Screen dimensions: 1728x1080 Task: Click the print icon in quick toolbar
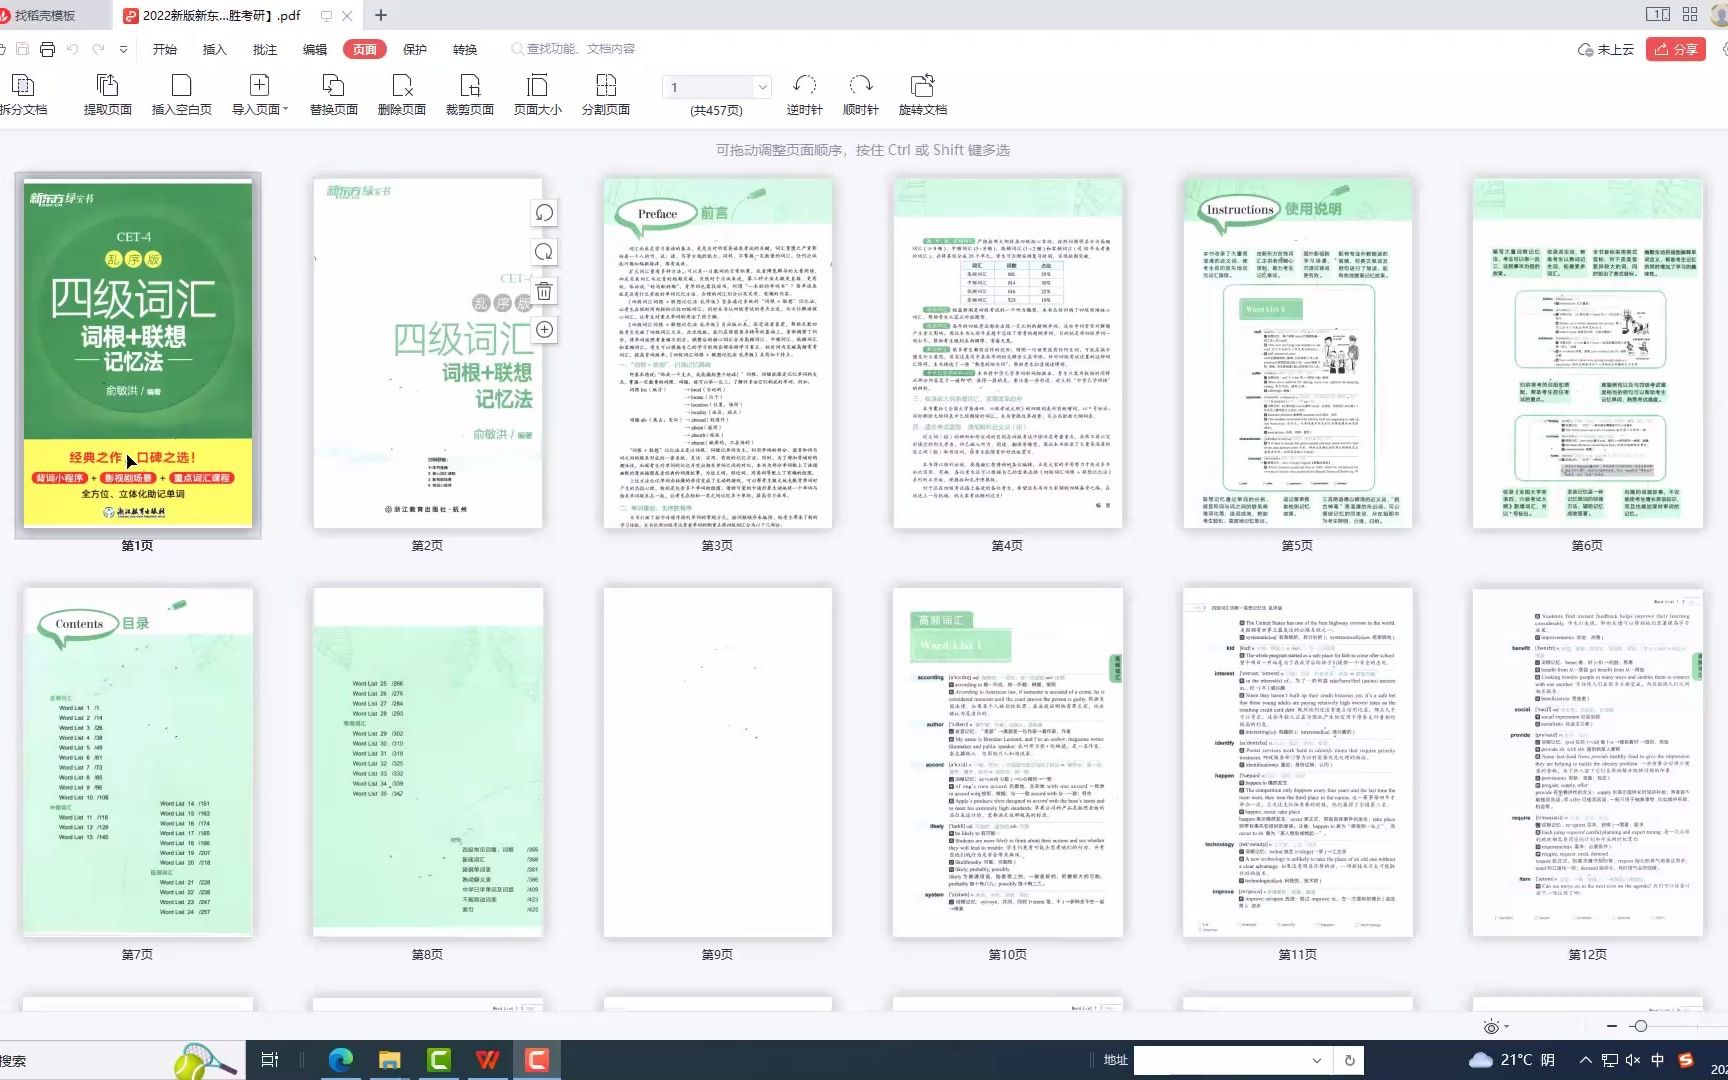(47, 49)
